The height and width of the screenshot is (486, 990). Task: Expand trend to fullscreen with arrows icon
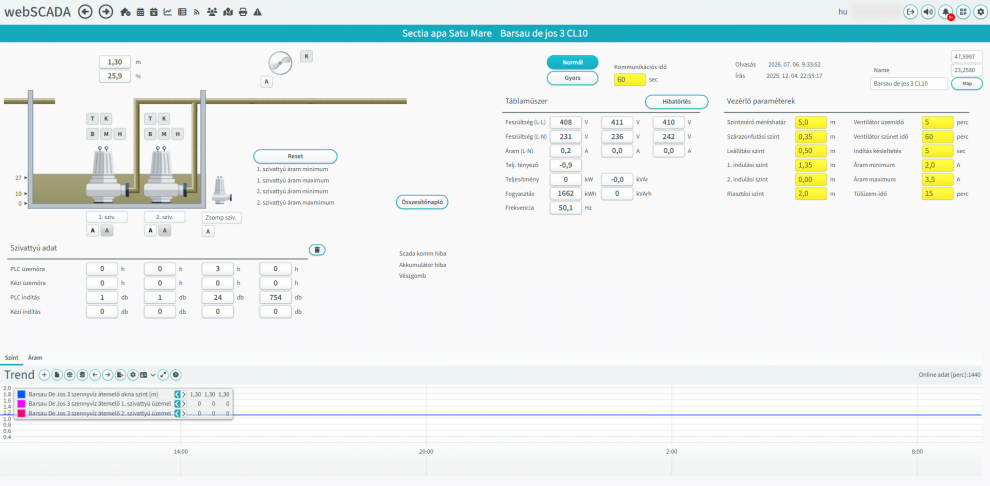tap(163, 375)
